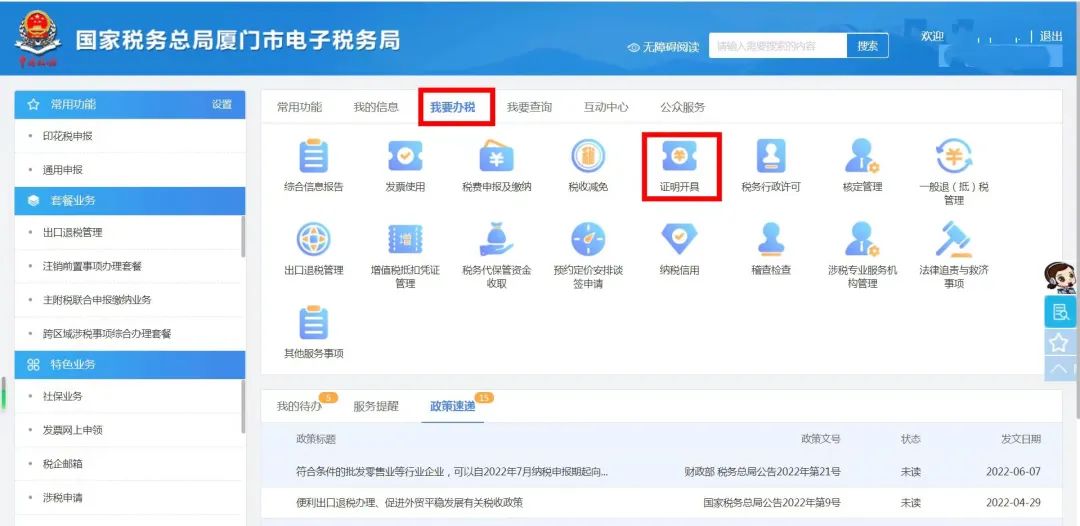This screenshot has height=526, width=1080.
Task: Click the 搜索 button
Action: 867,46
